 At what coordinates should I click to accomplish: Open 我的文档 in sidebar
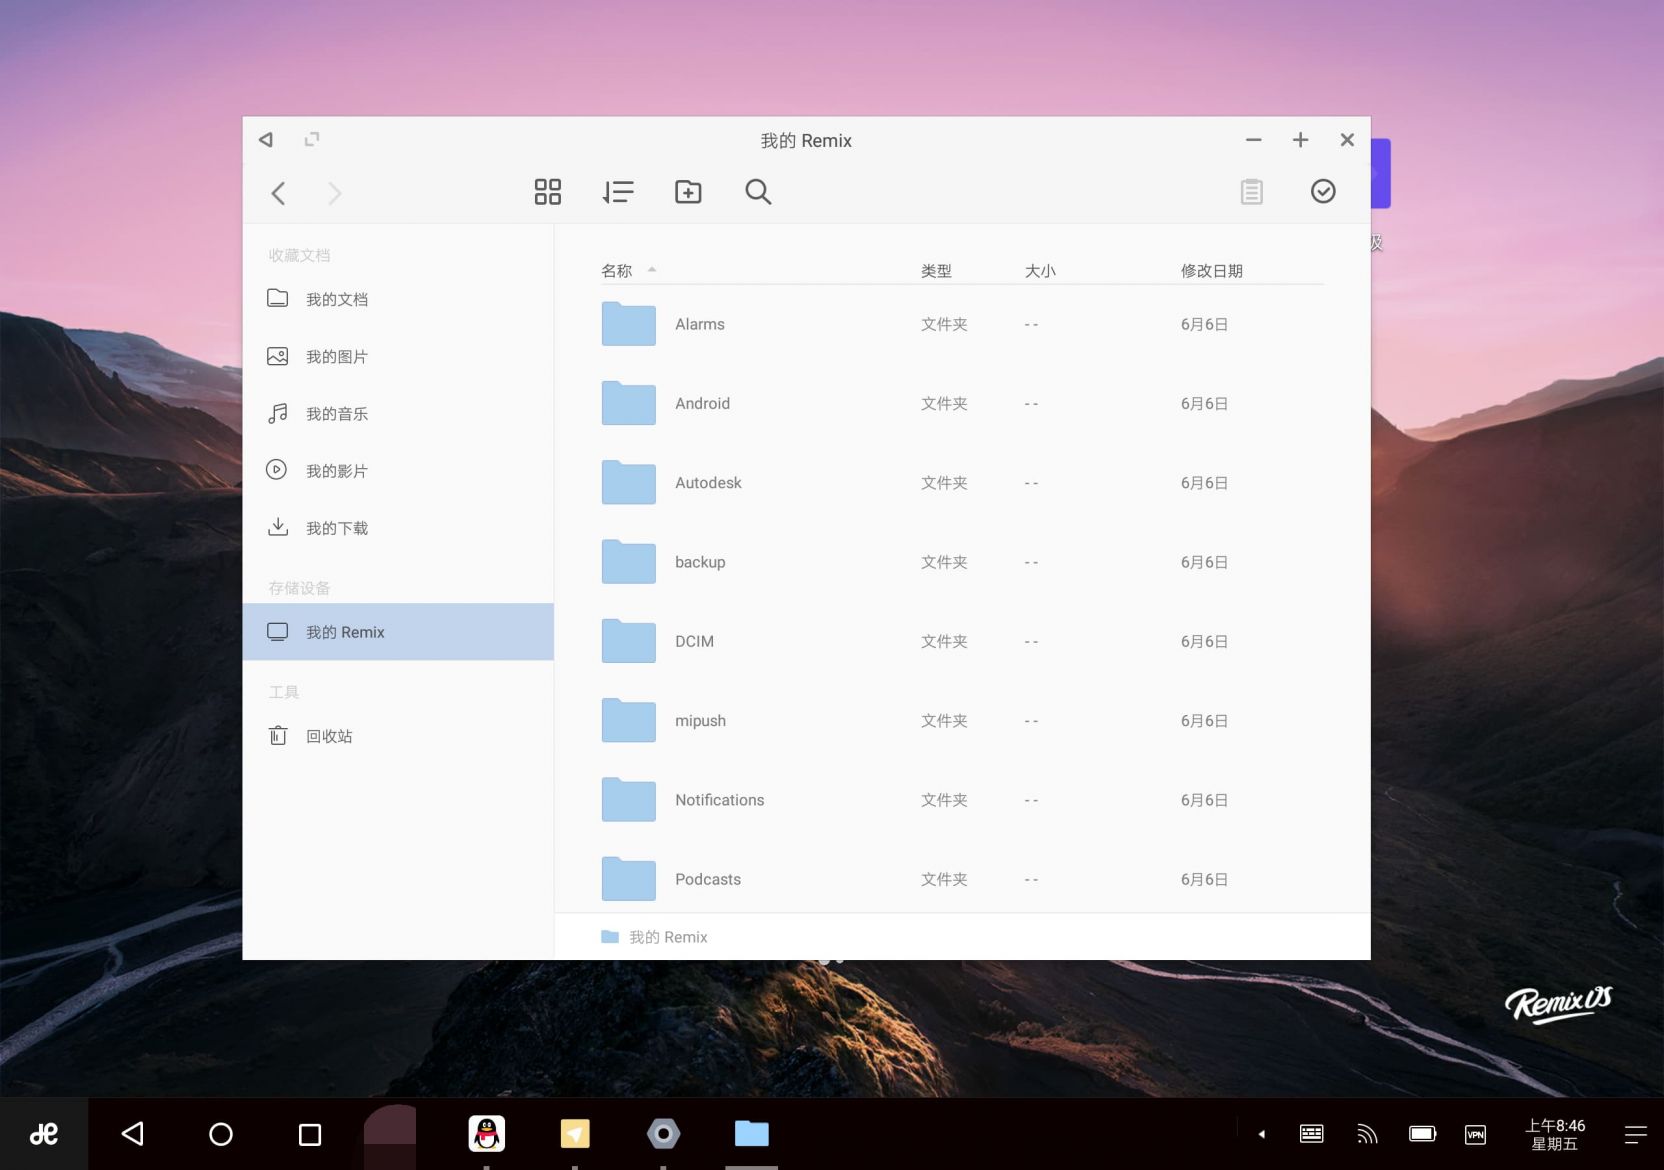coord(398,299)
